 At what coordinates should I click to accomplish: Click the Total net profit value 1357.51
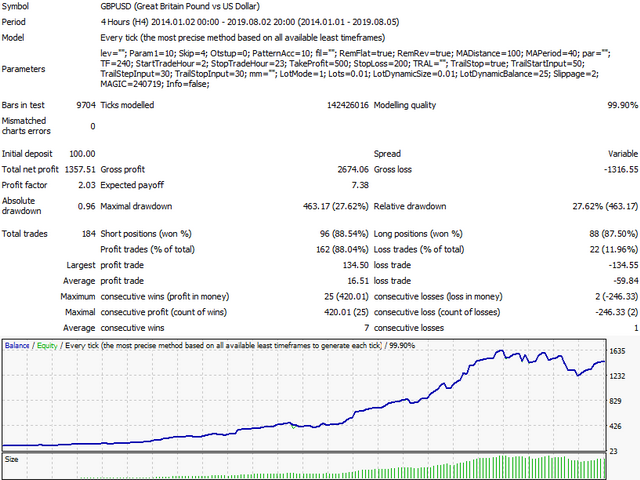pos(80,169)
